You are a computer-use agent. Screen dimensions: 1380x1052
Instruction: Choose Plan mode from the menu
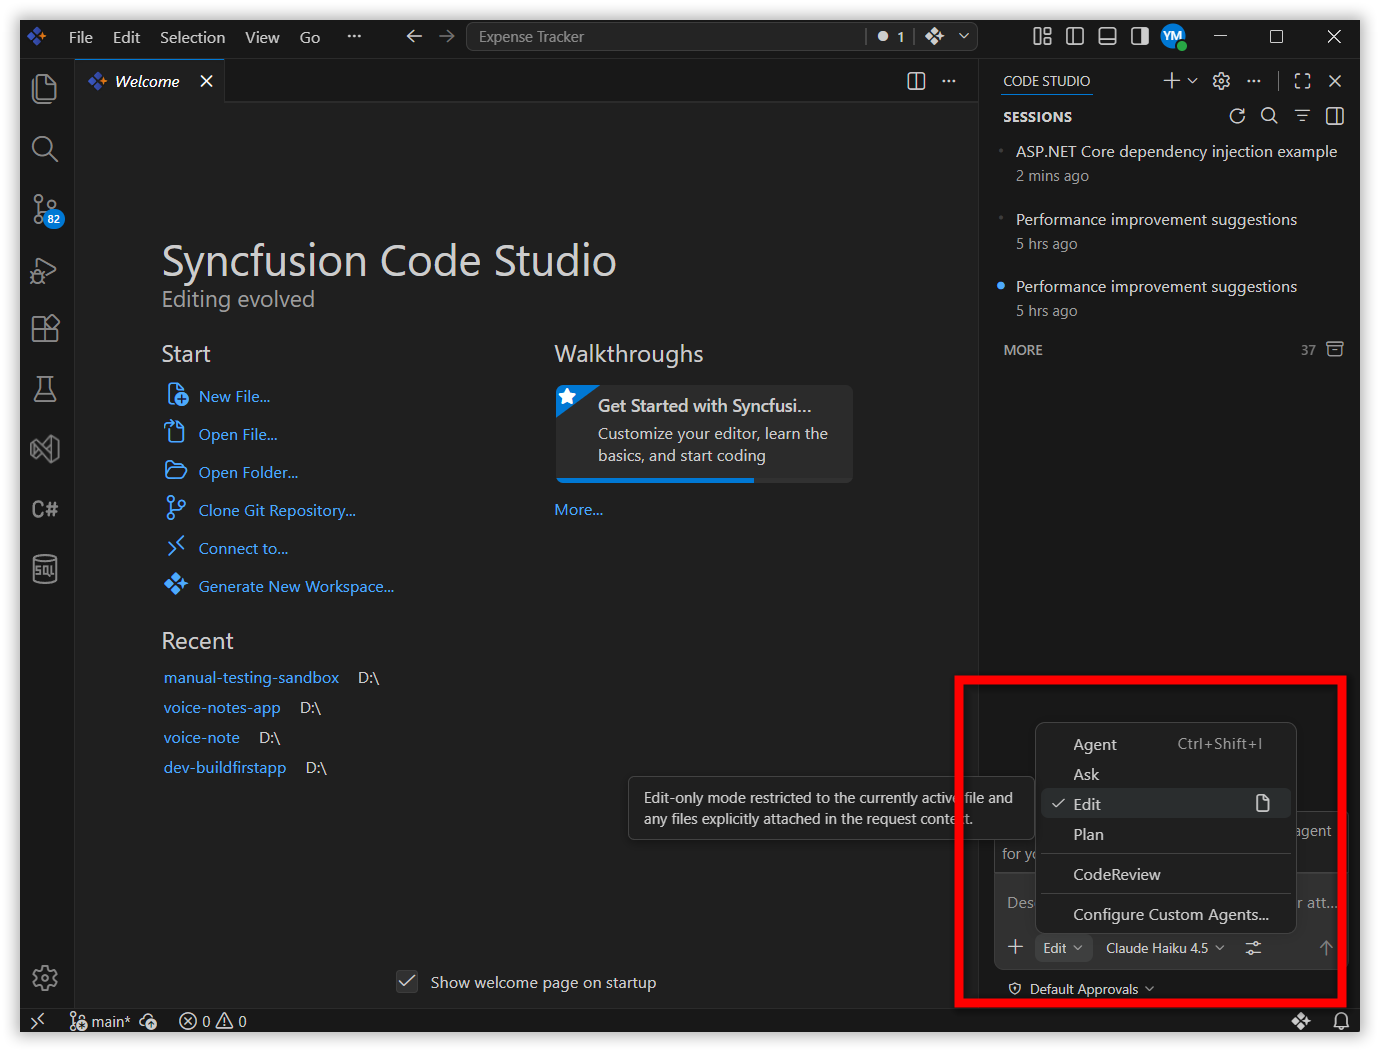(x=1166, y=834)
